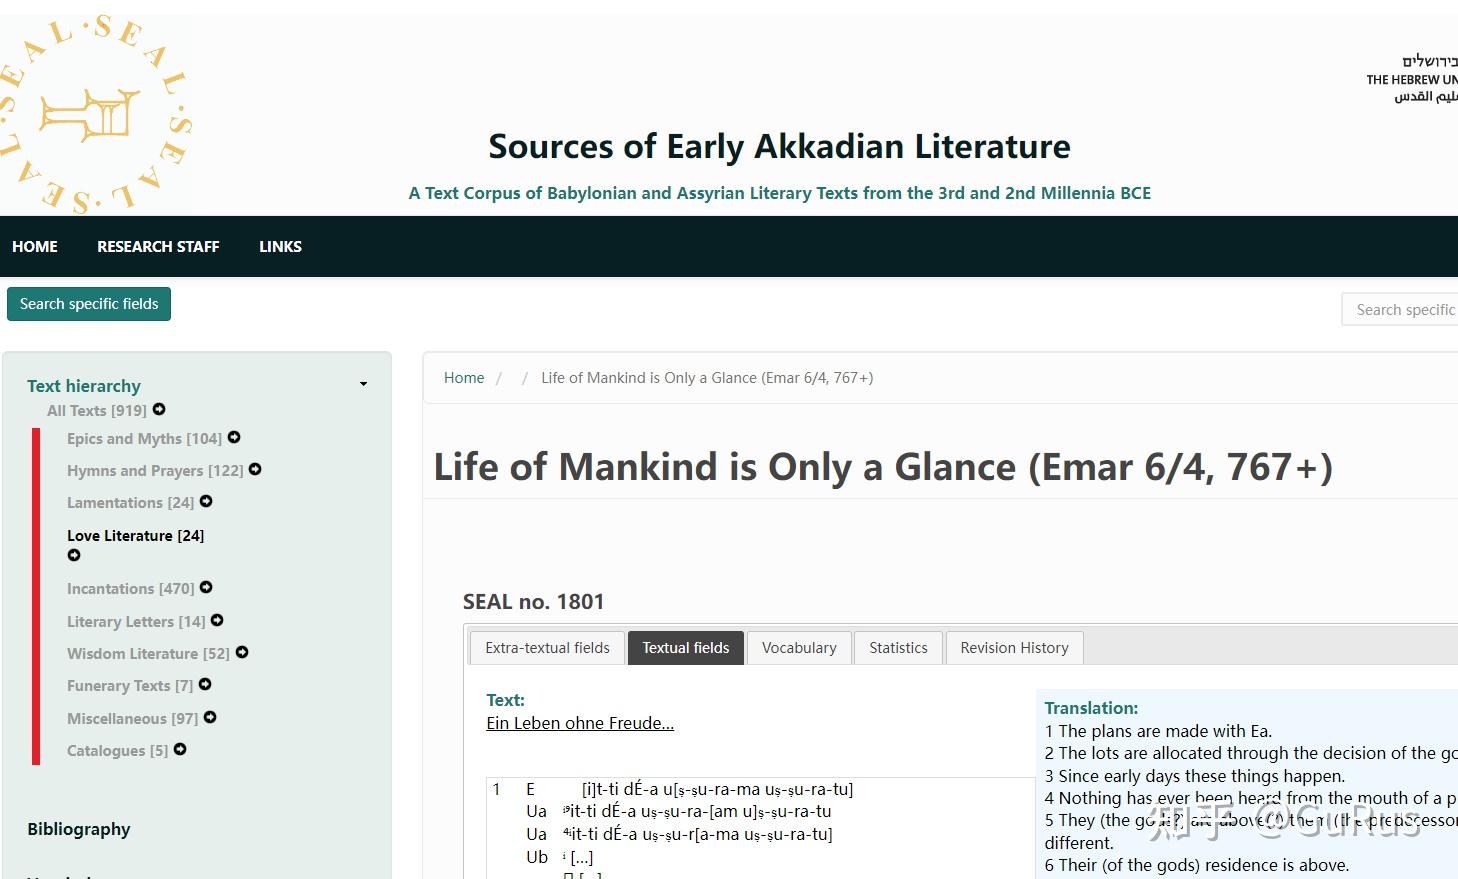Expand Miscellaneous plus icon

click(210, 717)
